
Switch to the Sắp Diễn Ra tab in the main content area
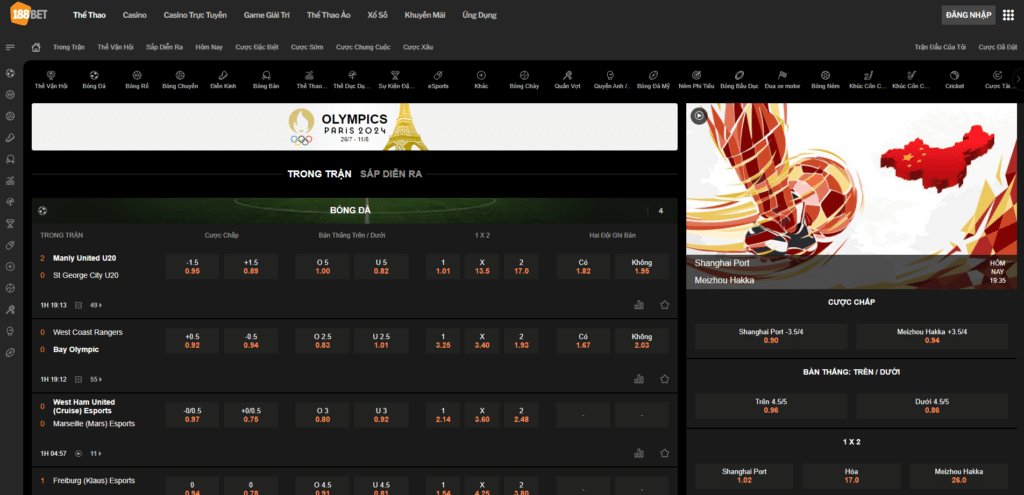click(391, 174)
